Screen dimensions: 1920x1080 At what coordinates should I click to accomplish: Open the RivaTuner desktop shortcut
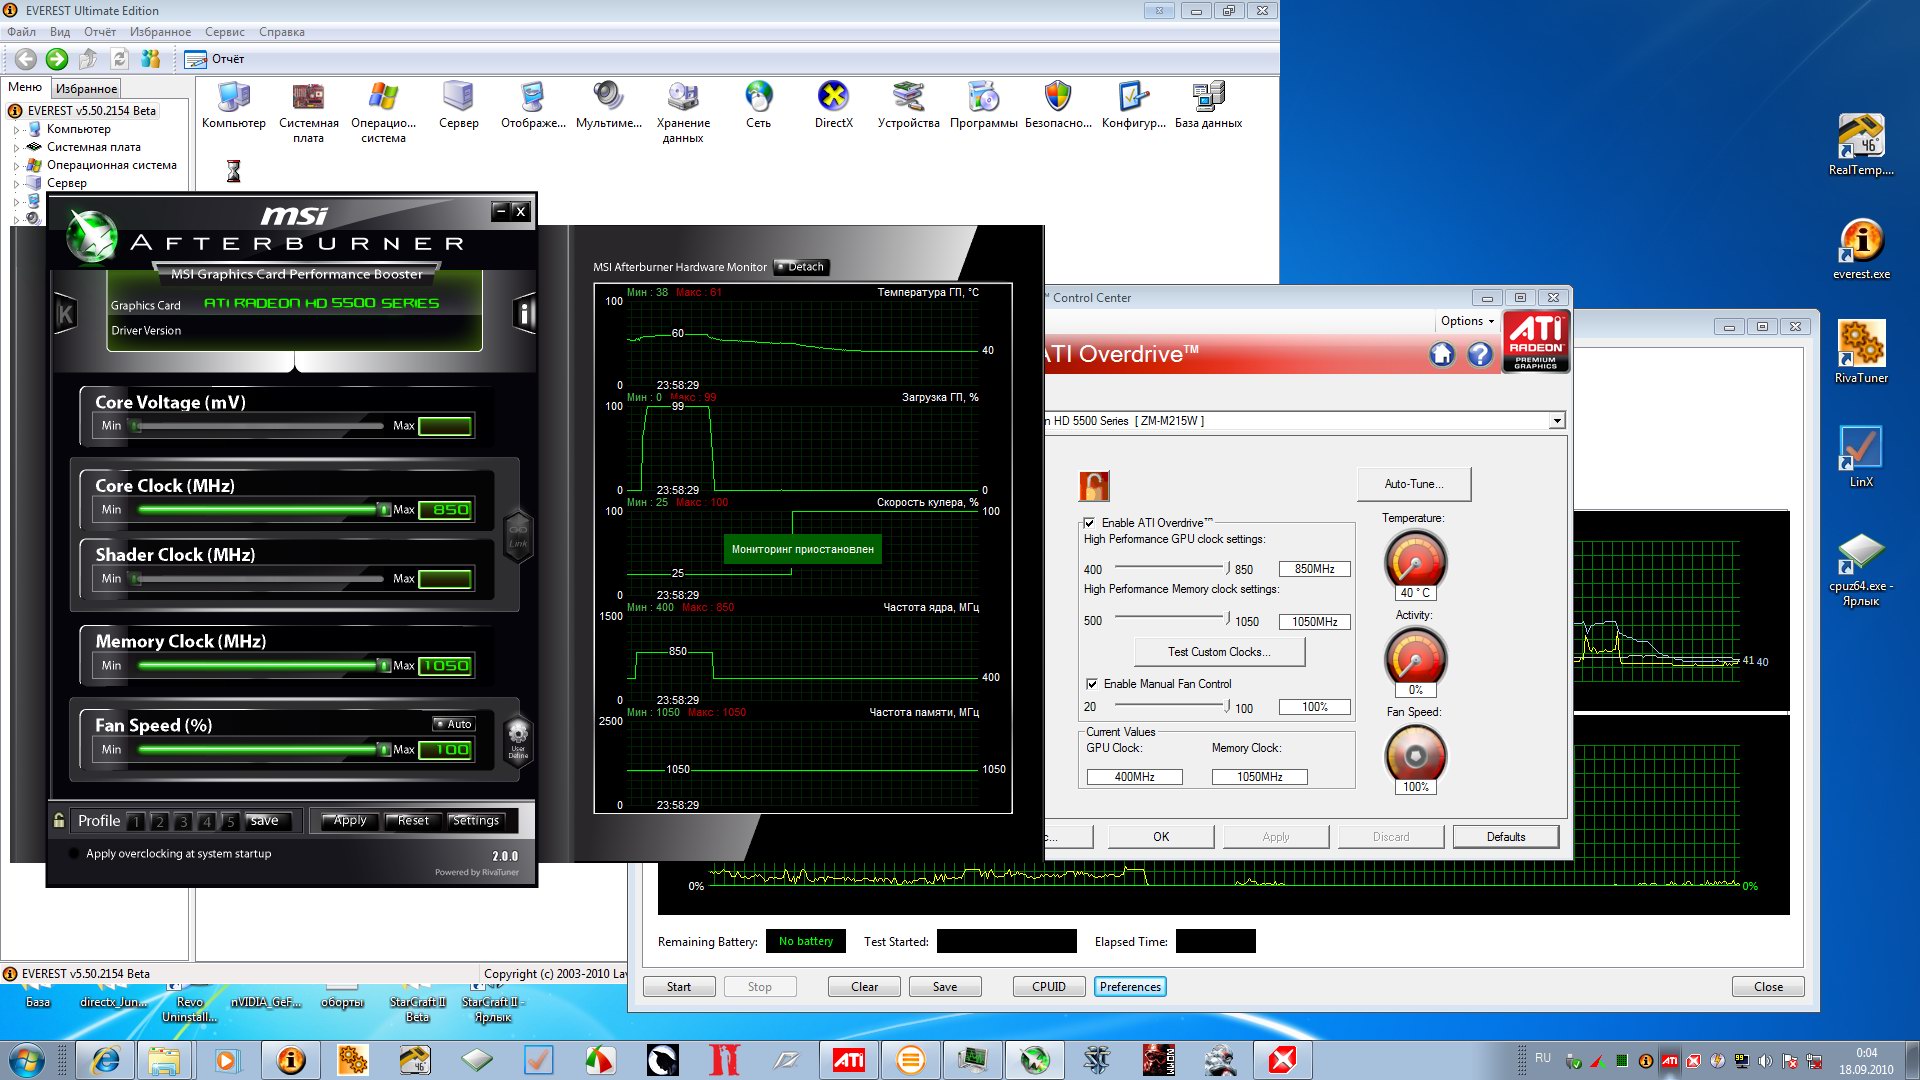(1860, 345)
